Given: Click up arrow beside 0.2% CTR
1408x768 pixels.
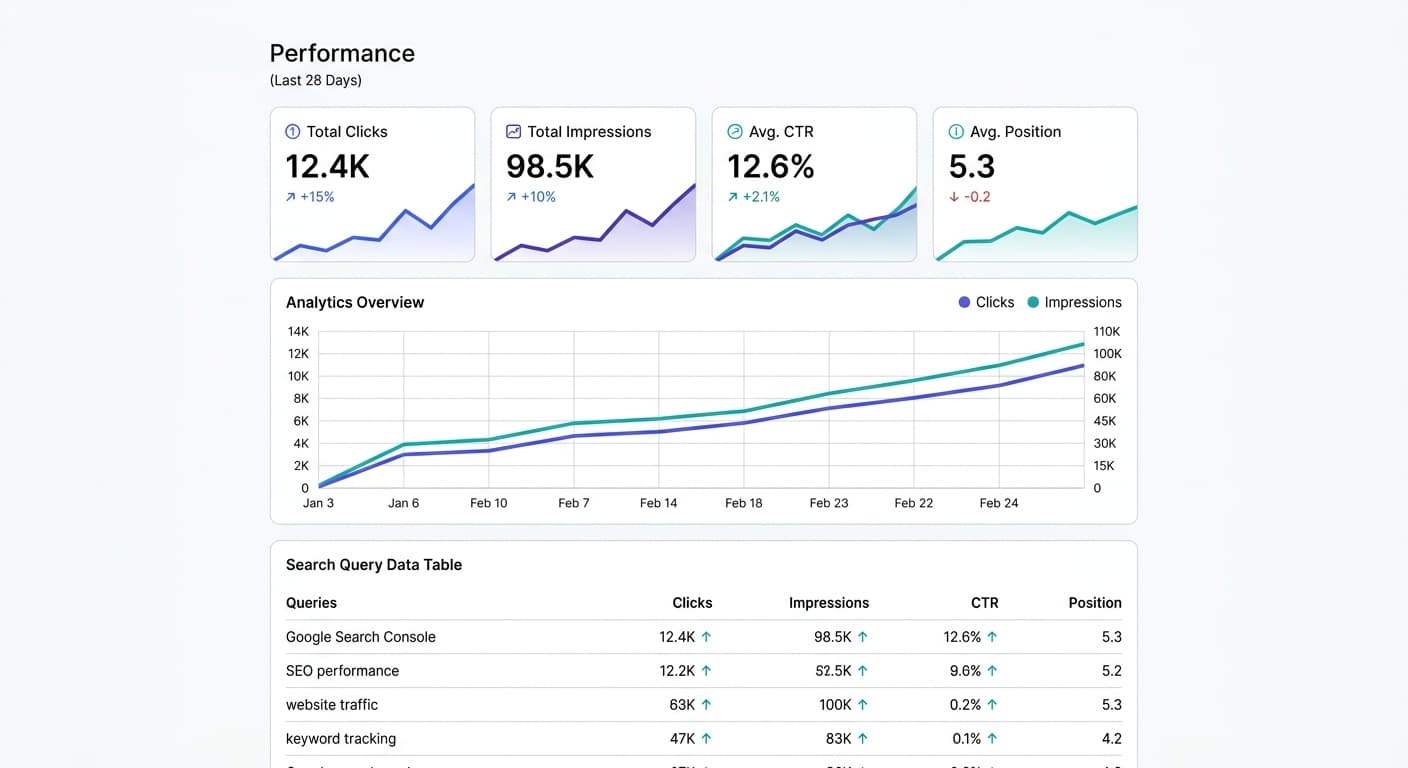Looking at the screenshot, I should [x=992, y=705].
